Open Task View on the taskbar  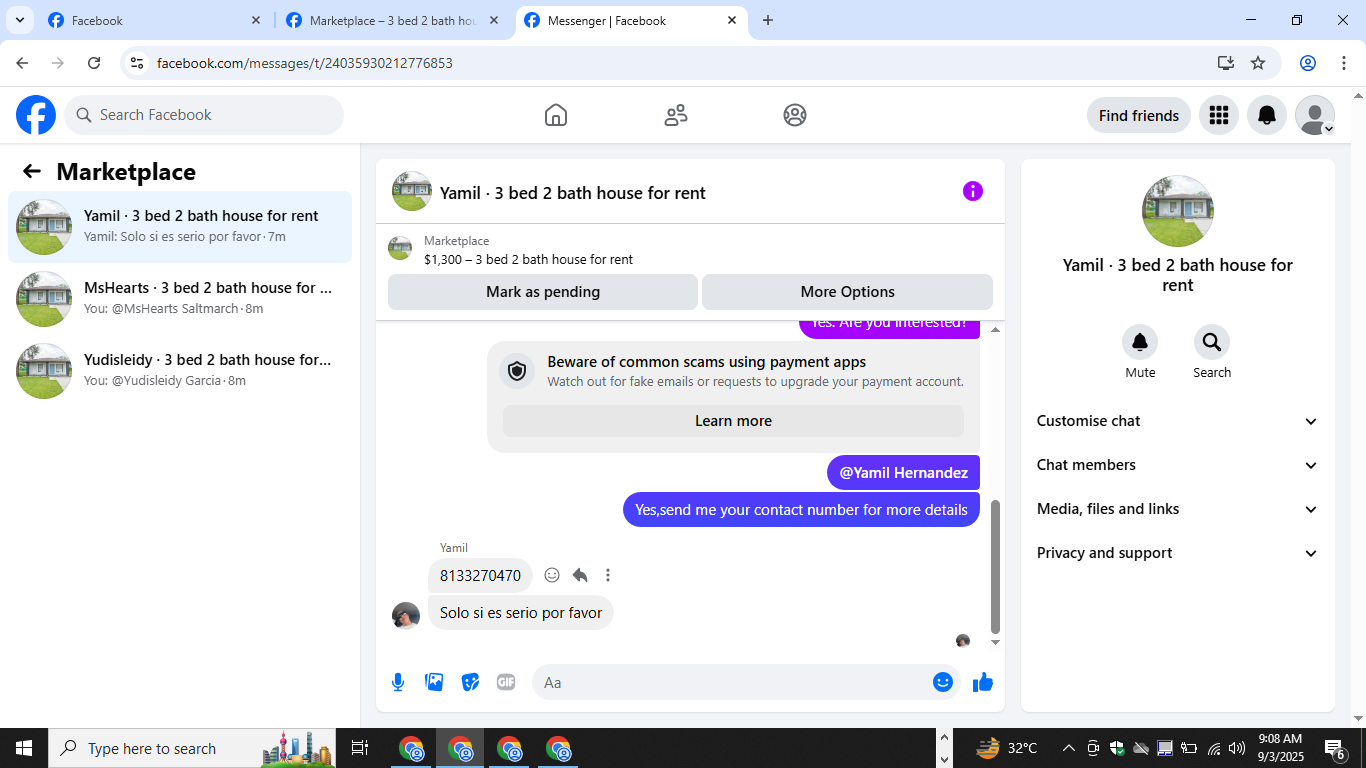click(x=360, y=748)
